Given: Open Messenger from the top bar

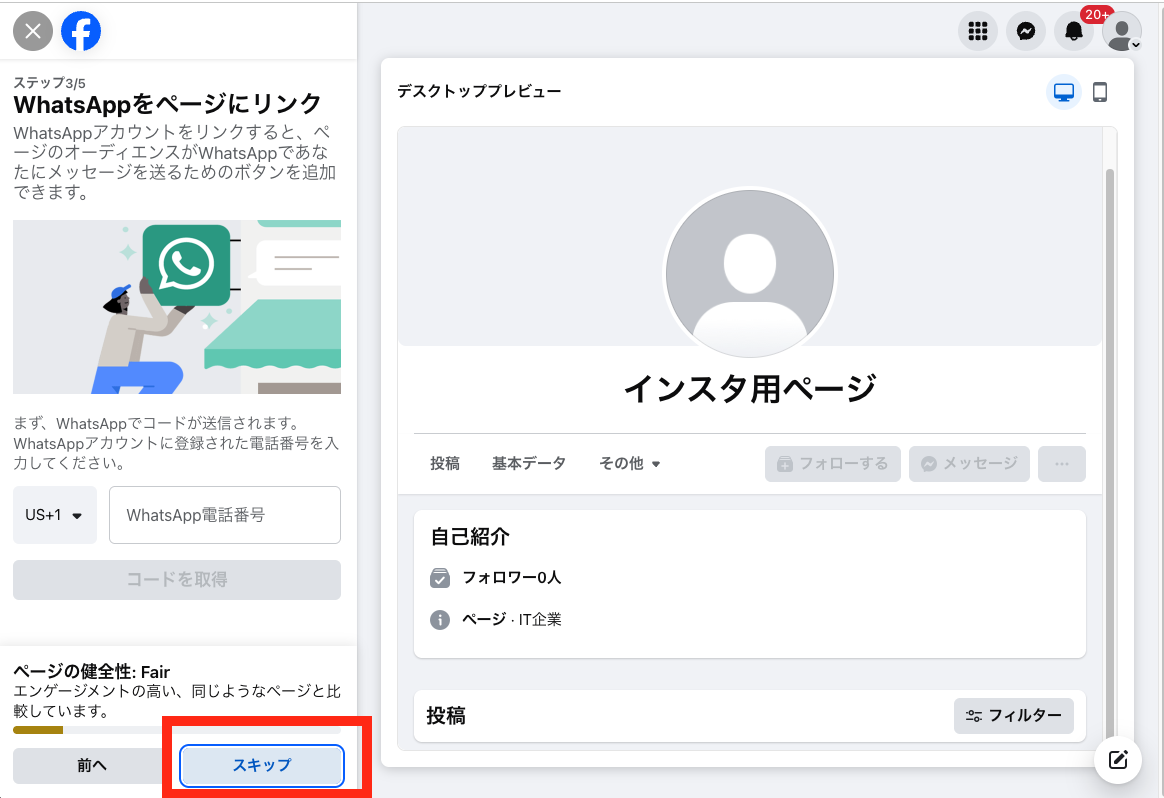Looking at the screenshot, I should (1025, 31).
